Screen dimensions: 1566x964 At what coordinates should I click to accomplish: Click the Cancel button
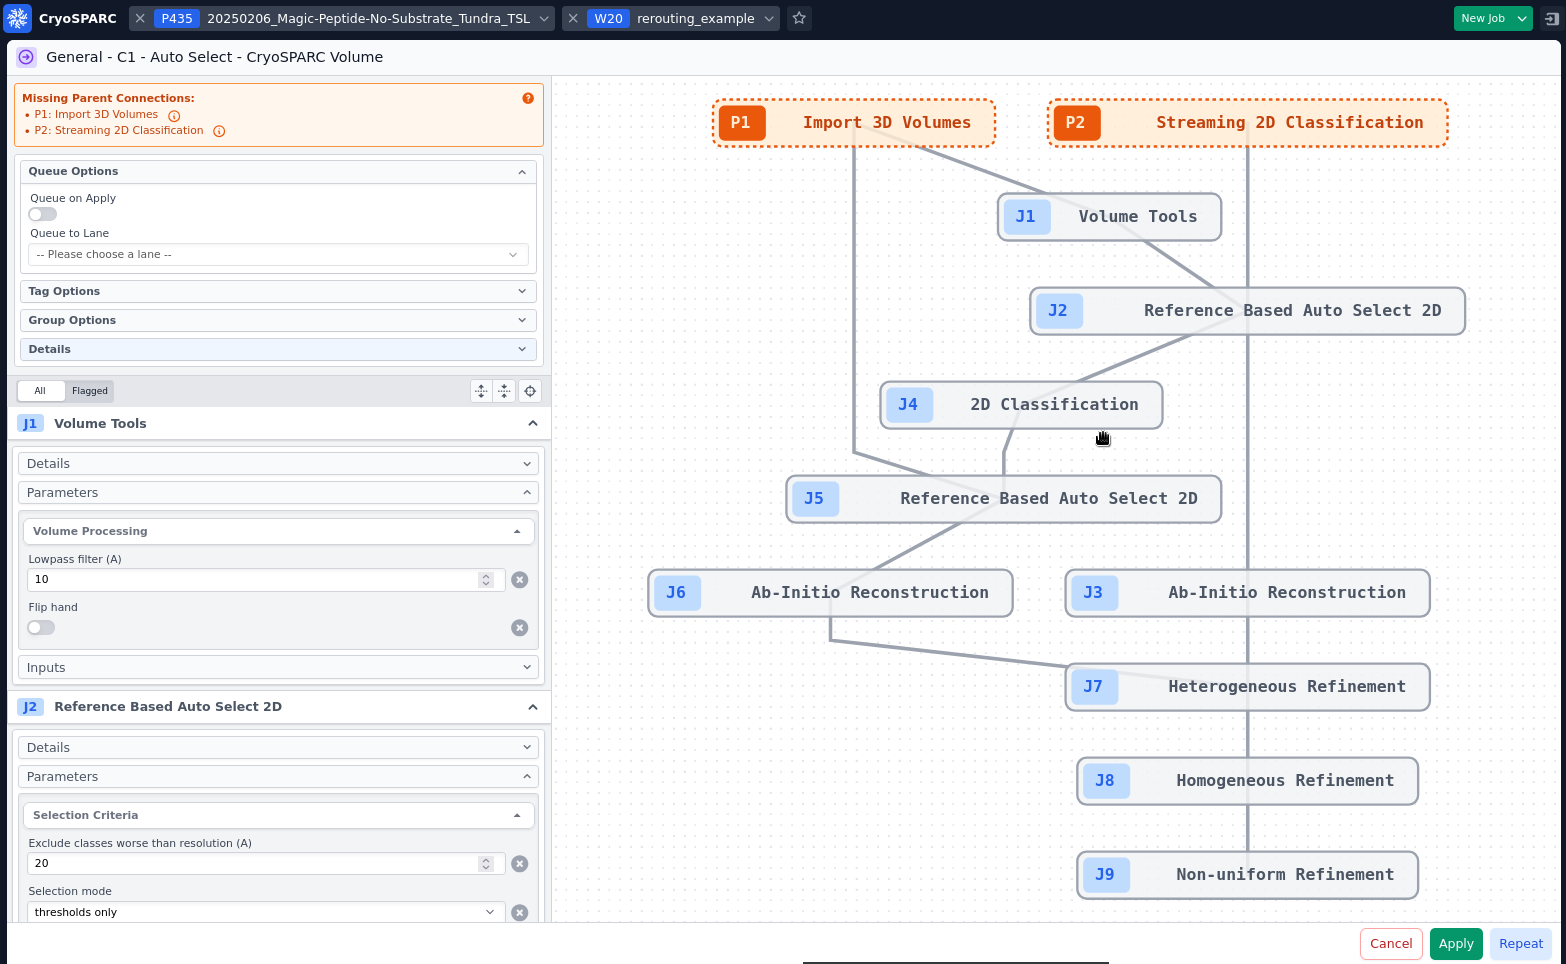click(1391, 944)
